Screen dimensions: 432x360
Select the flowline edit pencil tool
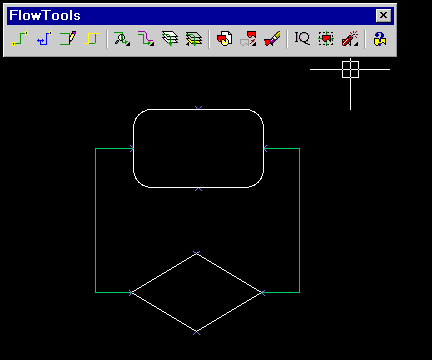pyautogui.click(x=68, y=39)
